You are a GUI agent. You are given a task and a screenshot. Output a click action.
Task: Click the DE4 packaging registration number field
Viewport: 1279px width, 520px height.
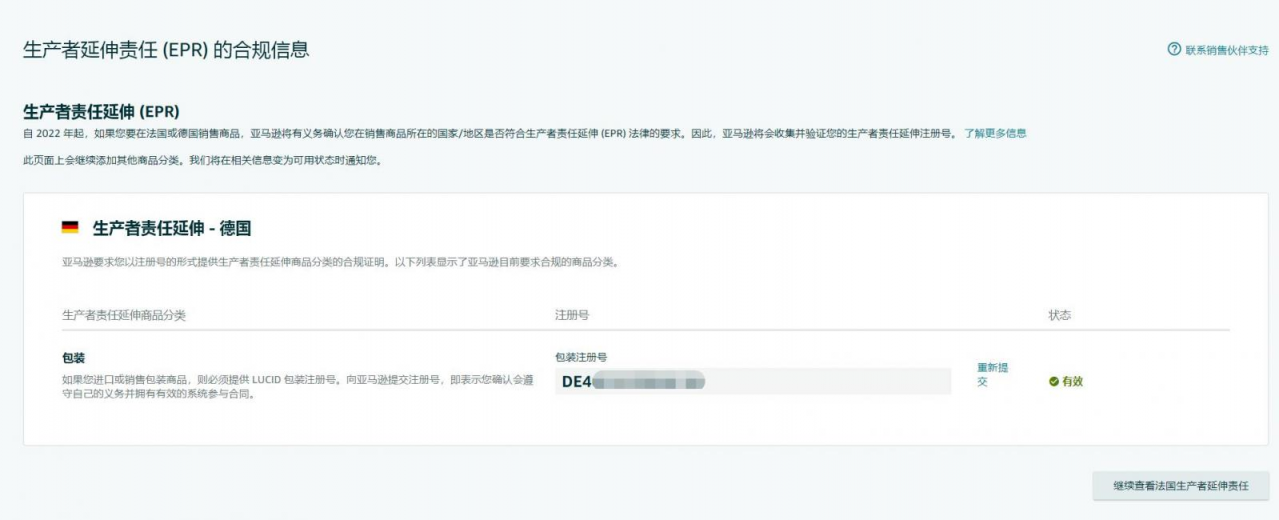pos(752,381)
